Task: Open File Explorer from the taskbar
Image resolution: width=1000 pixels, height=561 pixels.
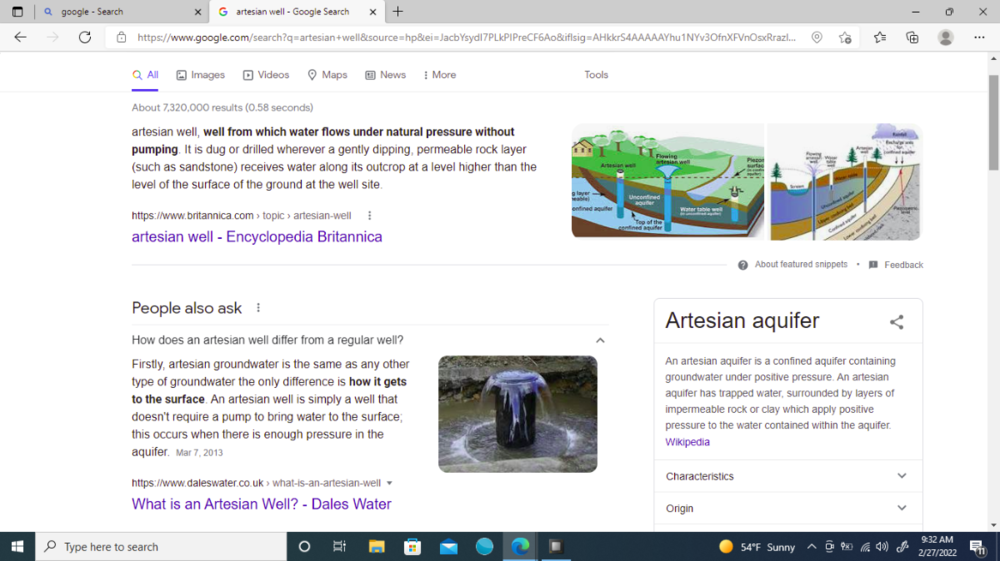Action: (376, 546)
